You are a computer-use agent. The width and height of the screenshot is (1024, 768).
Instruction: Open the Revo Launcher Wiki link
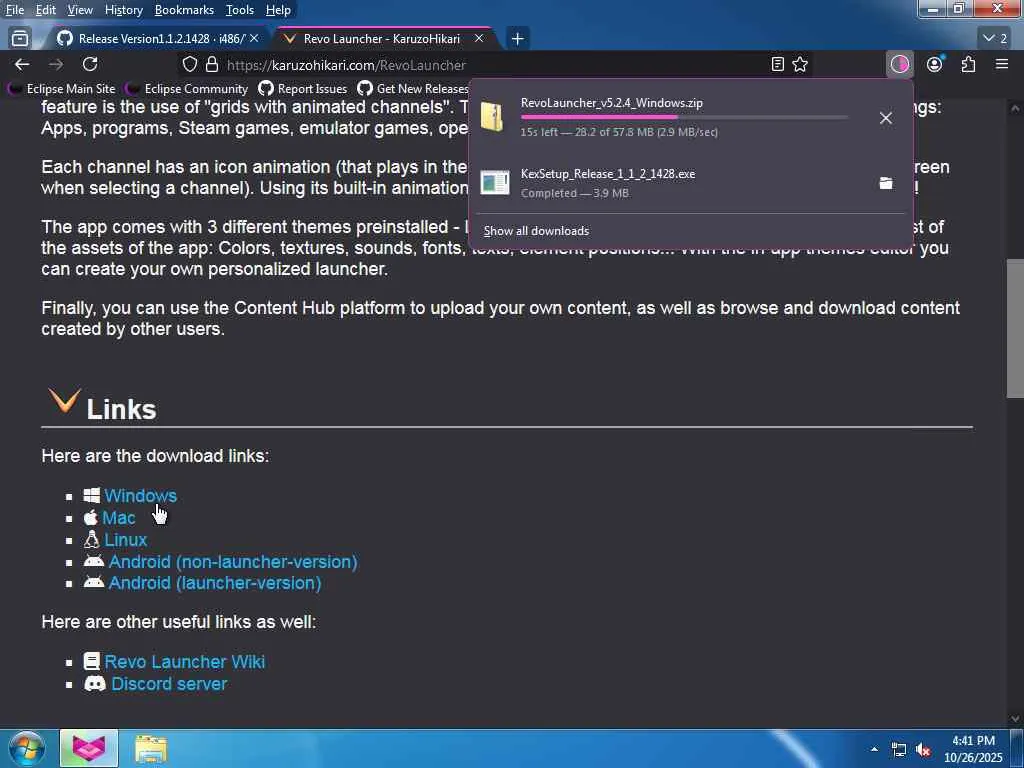point(185,662)
